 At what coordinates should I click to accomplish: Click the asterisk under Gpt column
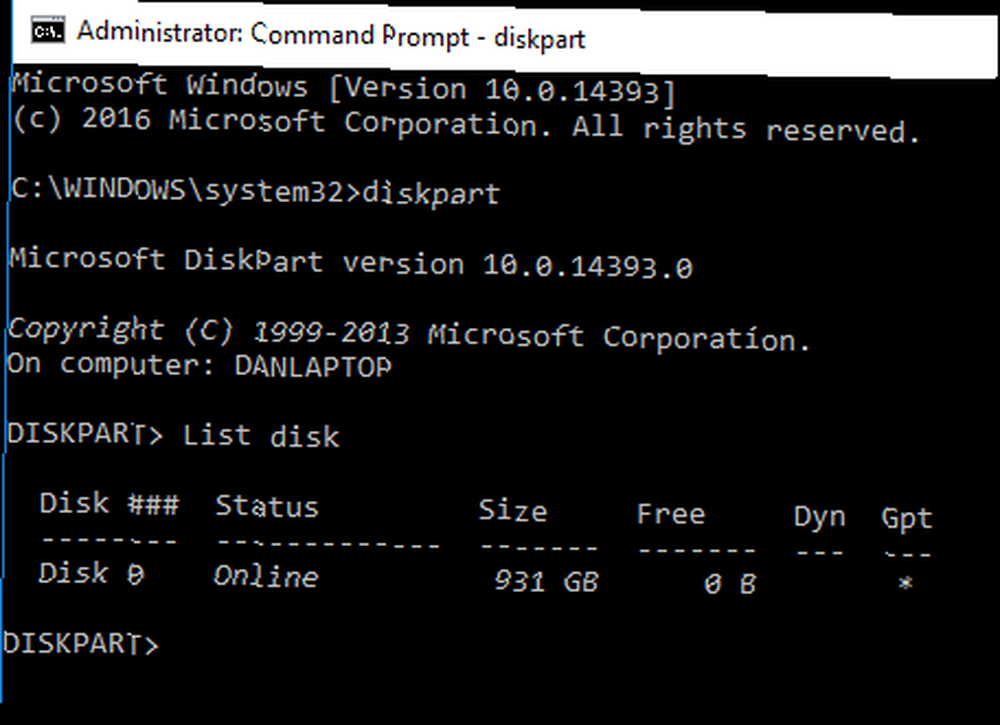pyautogui.click(x=905, y=583)
